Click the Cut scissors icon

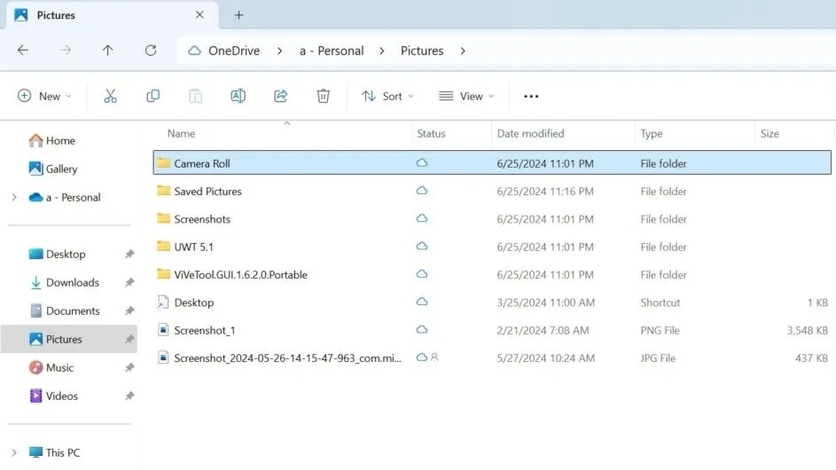tap(110, 96)
